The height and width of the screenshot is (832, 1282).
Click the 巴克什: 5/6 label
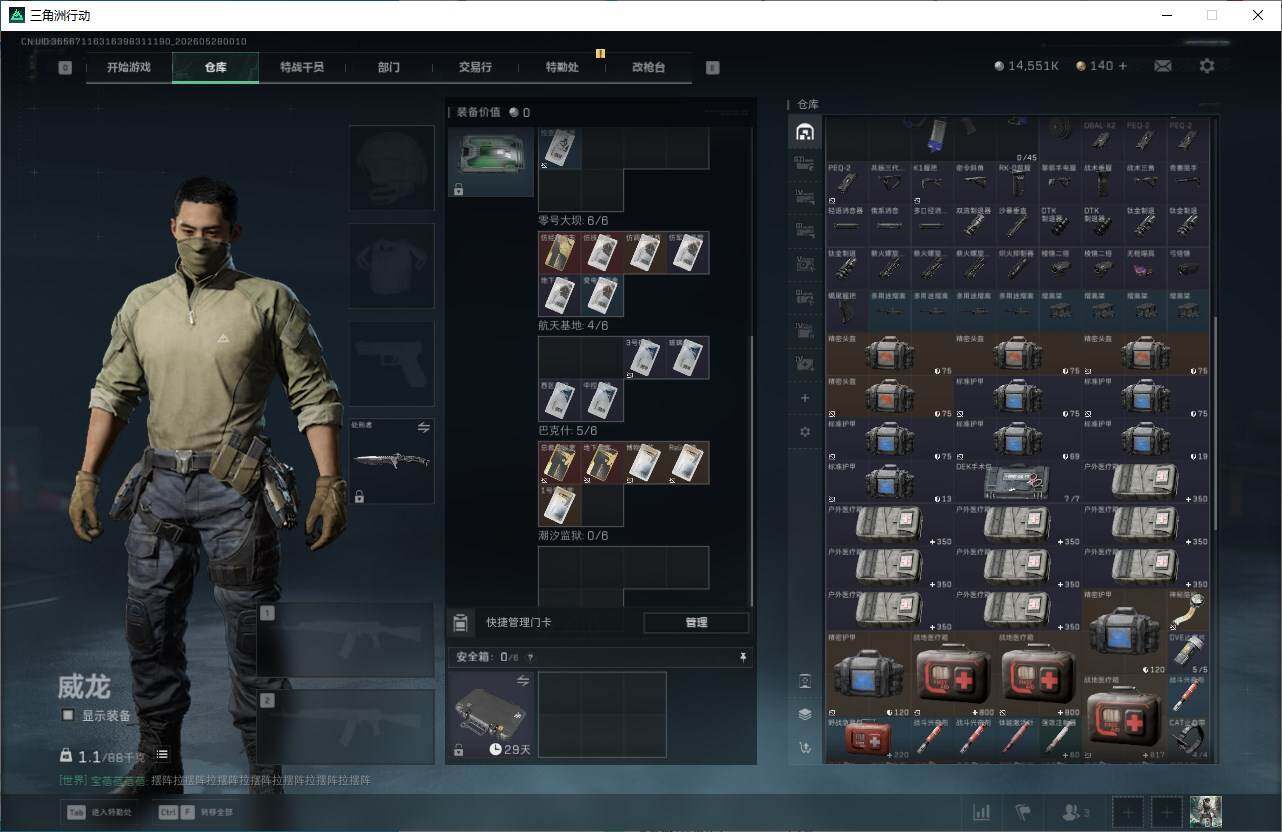pyautogui.click(x=567, y=430)
